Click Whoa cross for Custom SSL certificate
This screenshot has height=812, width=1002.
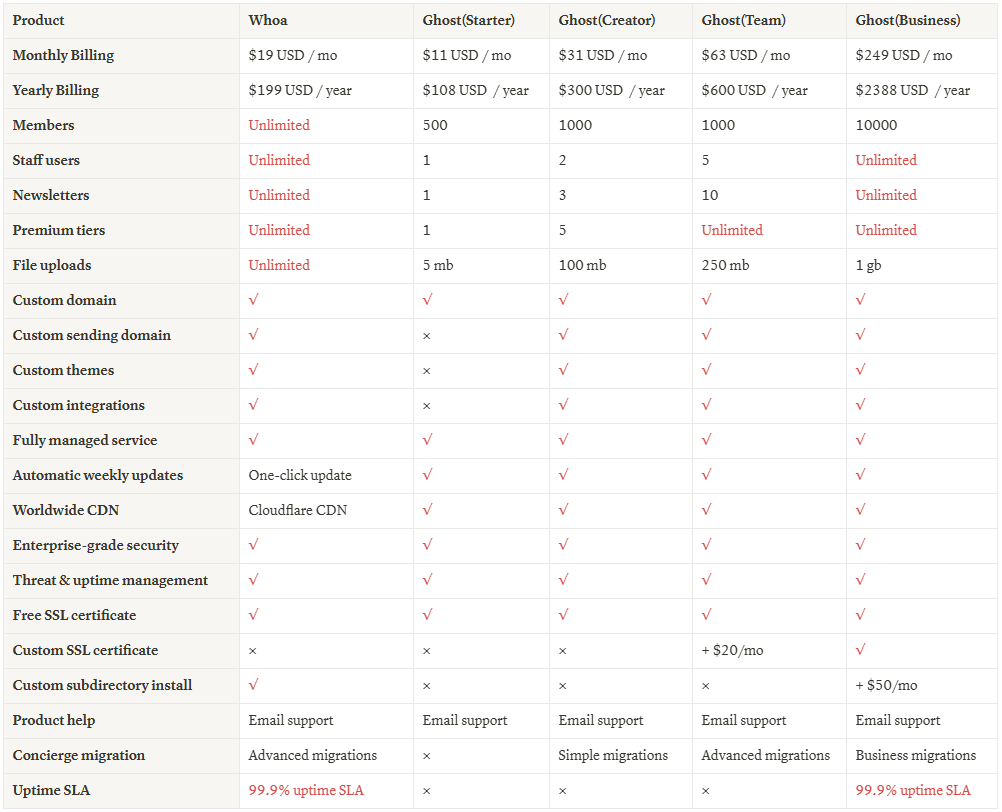coord(253,651)
